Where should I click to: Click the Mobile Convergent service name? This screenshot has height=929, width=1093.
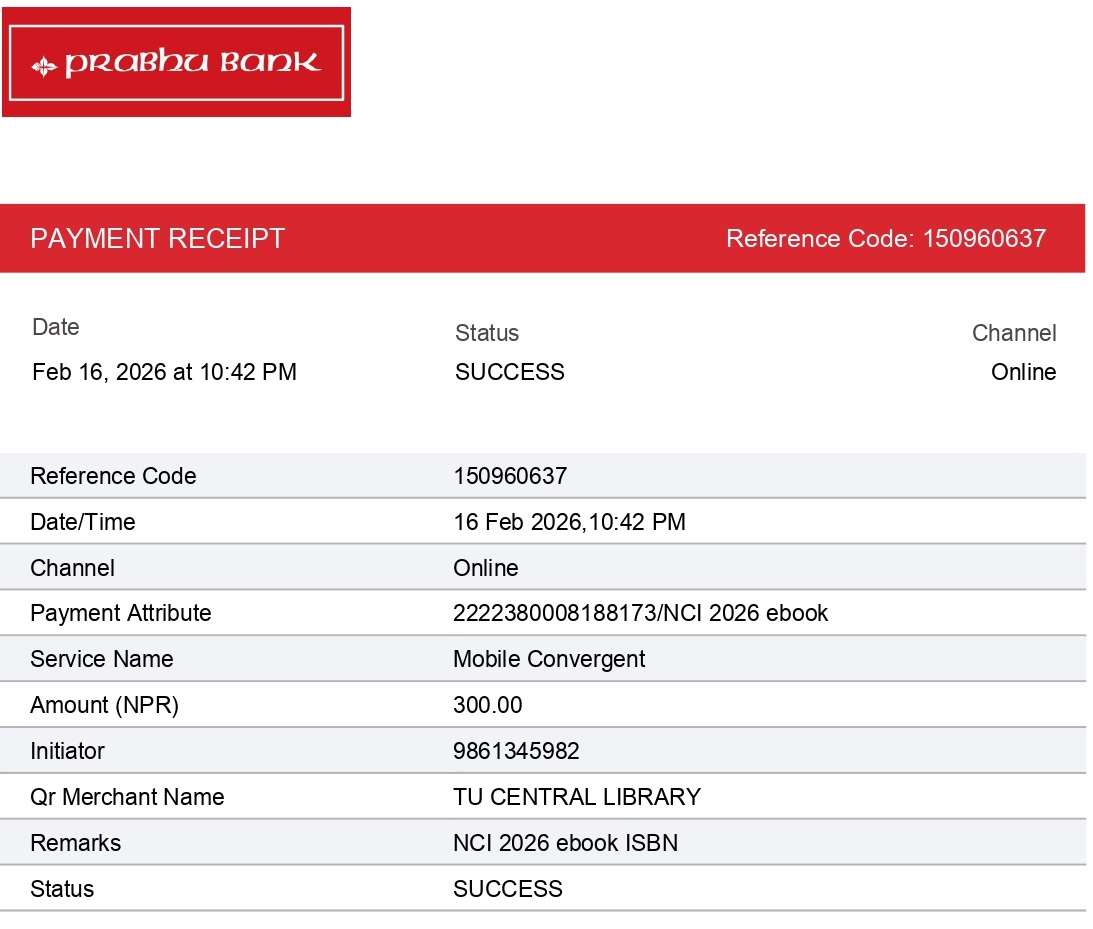[x=549, y=659]
